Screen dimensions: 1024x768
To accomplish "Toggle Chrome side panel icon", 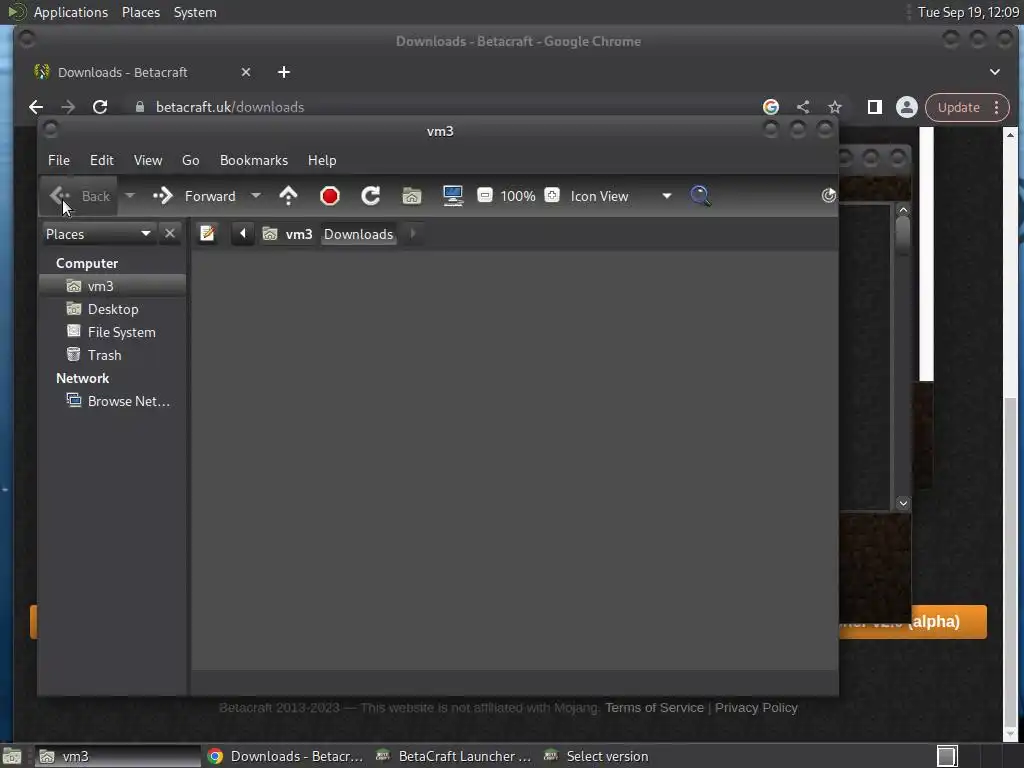I will pos(874,107).
